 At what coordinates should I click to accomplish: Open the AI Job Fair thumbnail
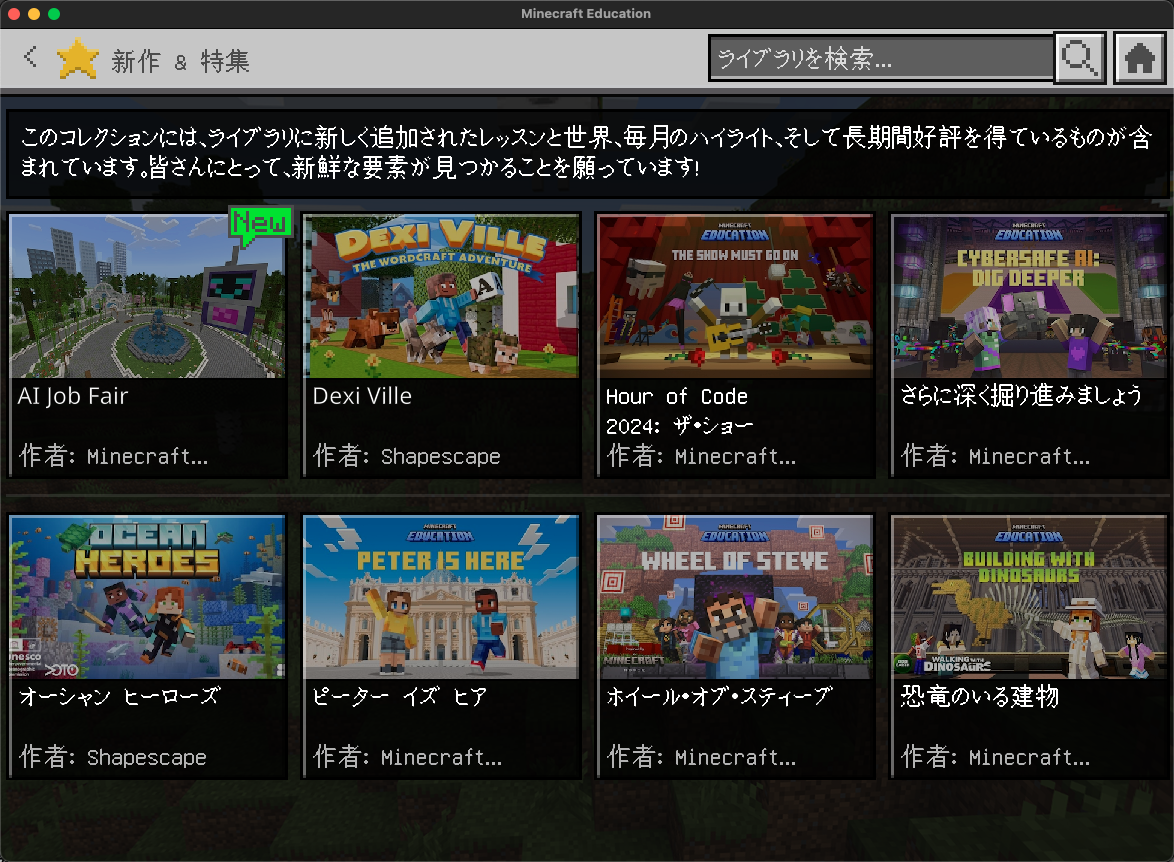[147, 297]
